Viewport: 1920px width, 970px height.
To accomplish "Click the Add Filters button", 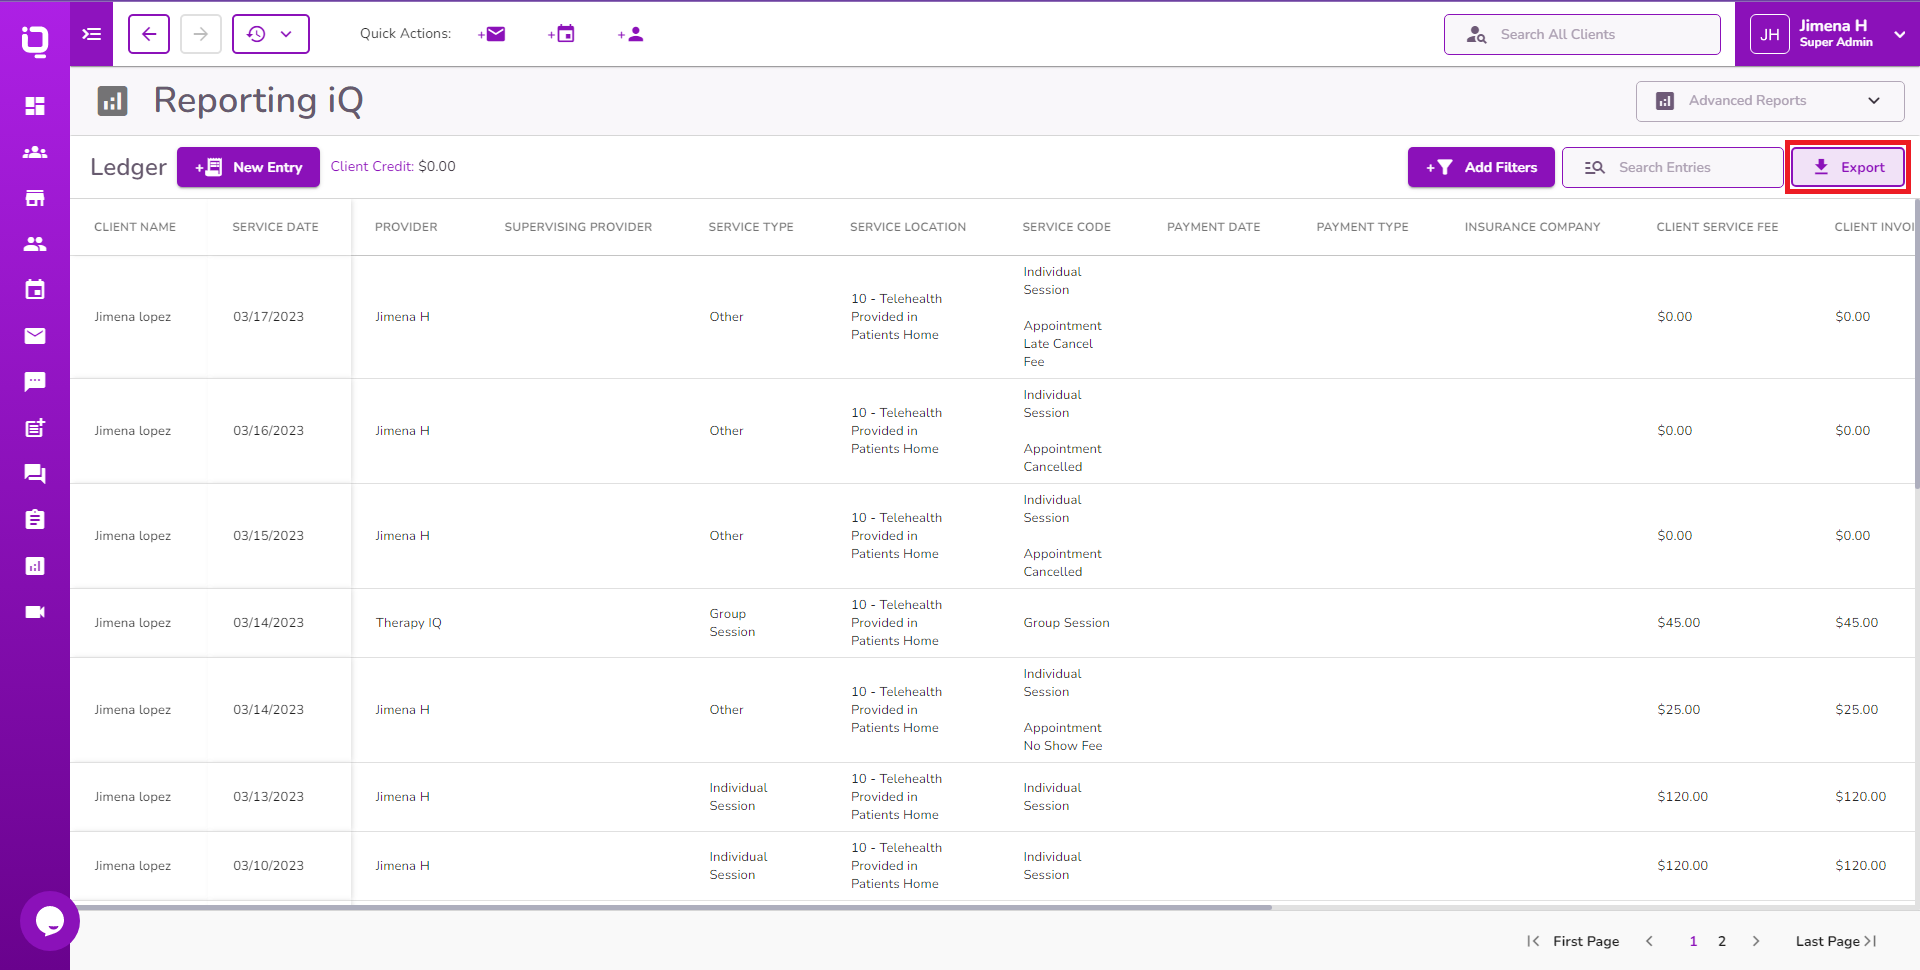I will coord(1481,166).
